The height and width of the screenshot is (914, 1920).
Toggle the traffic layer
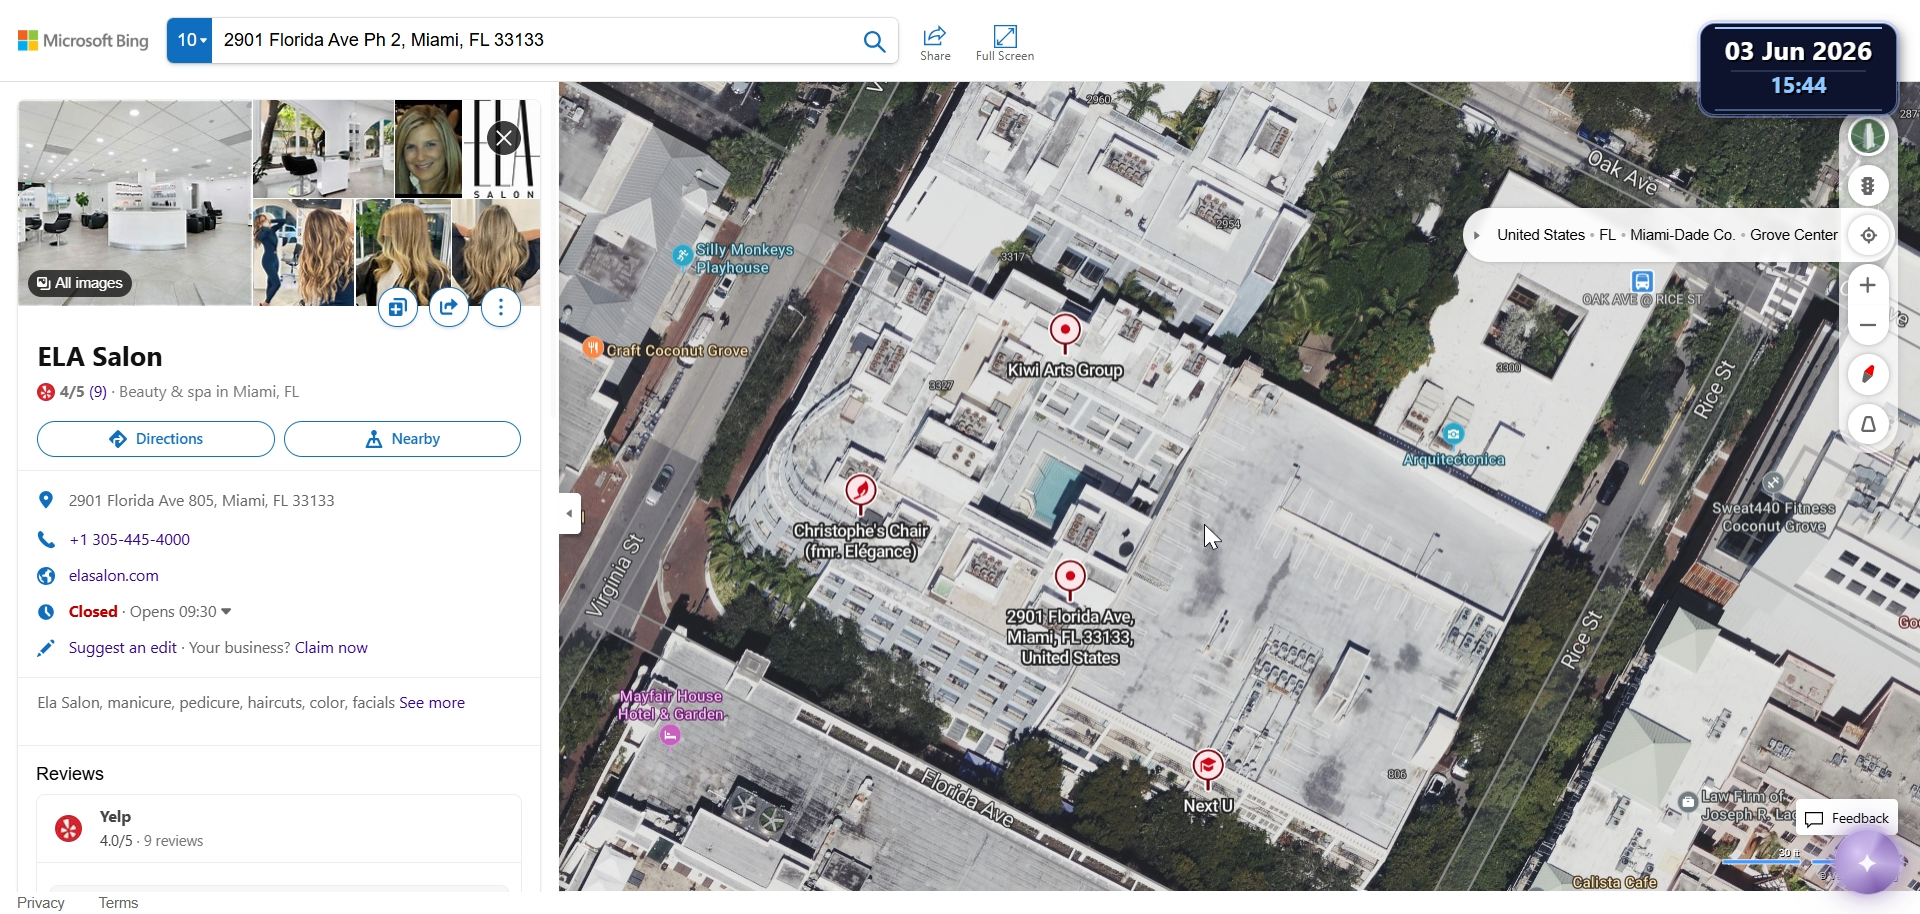[x=1868, y=186]
